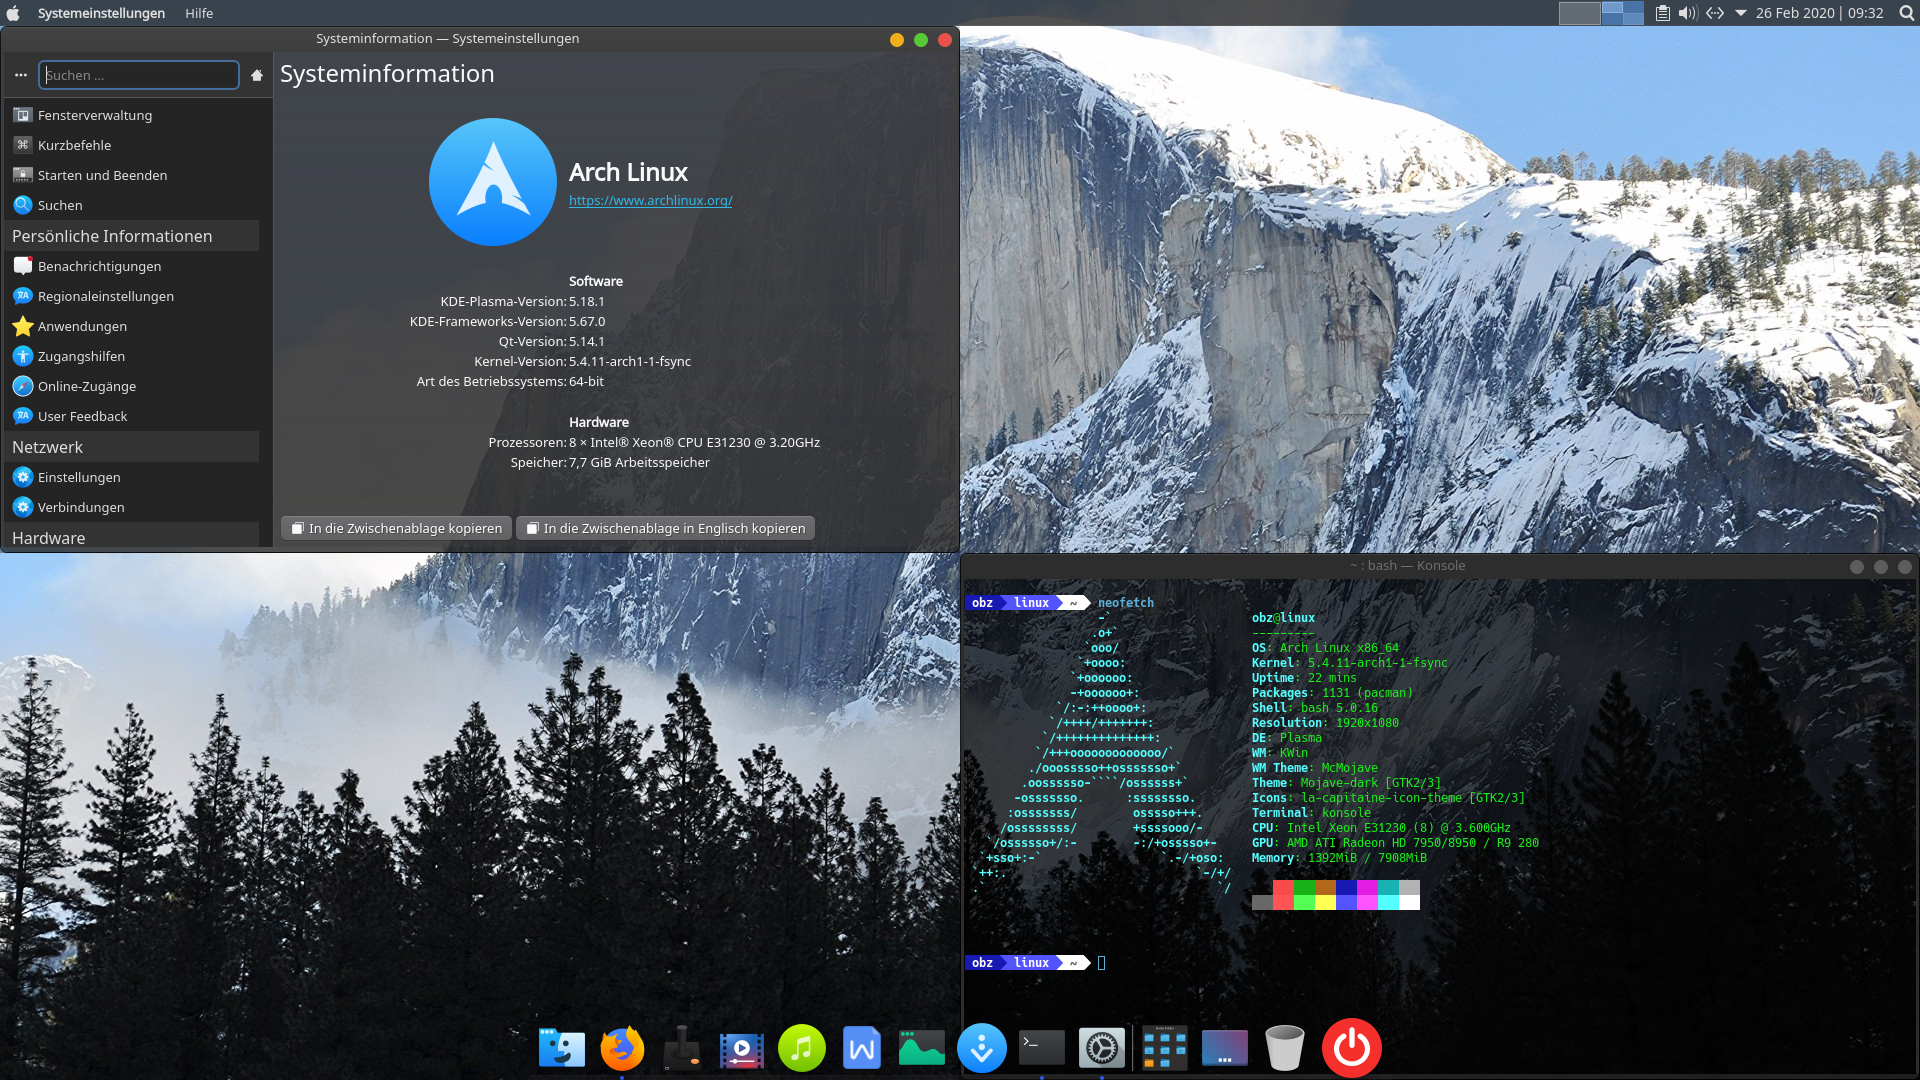Open the Hilfe menu
Image resolution: width=1920 pixels, height=1080 pixels.
[199, 13]
